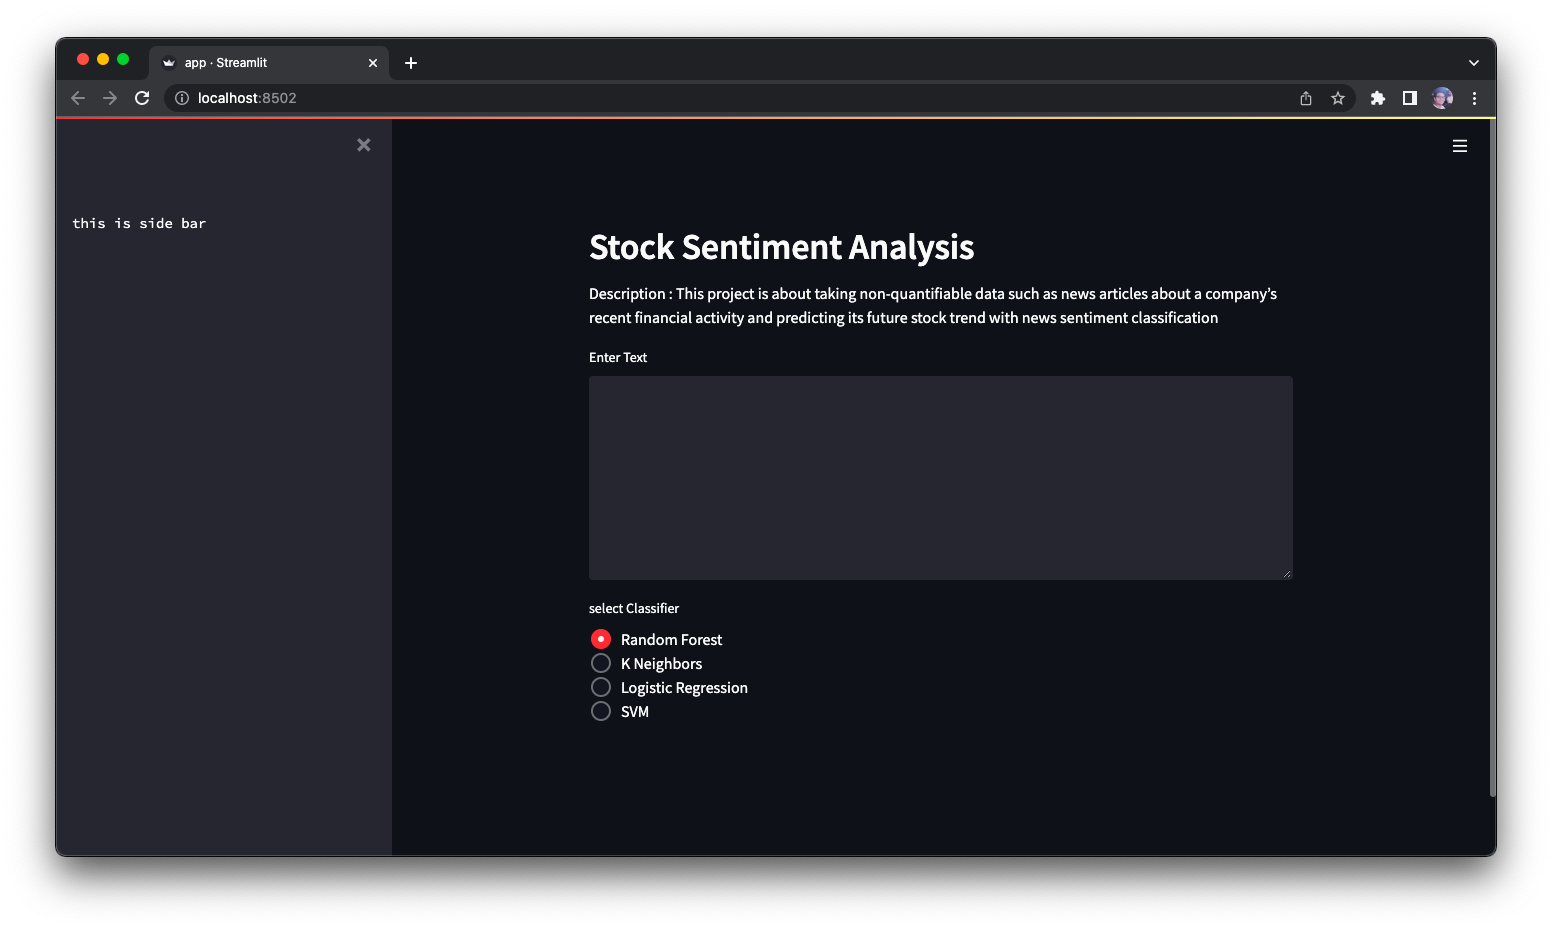Click the macOS green fullscreen button
Screen dimensions: 1552x930
(123, 60)
